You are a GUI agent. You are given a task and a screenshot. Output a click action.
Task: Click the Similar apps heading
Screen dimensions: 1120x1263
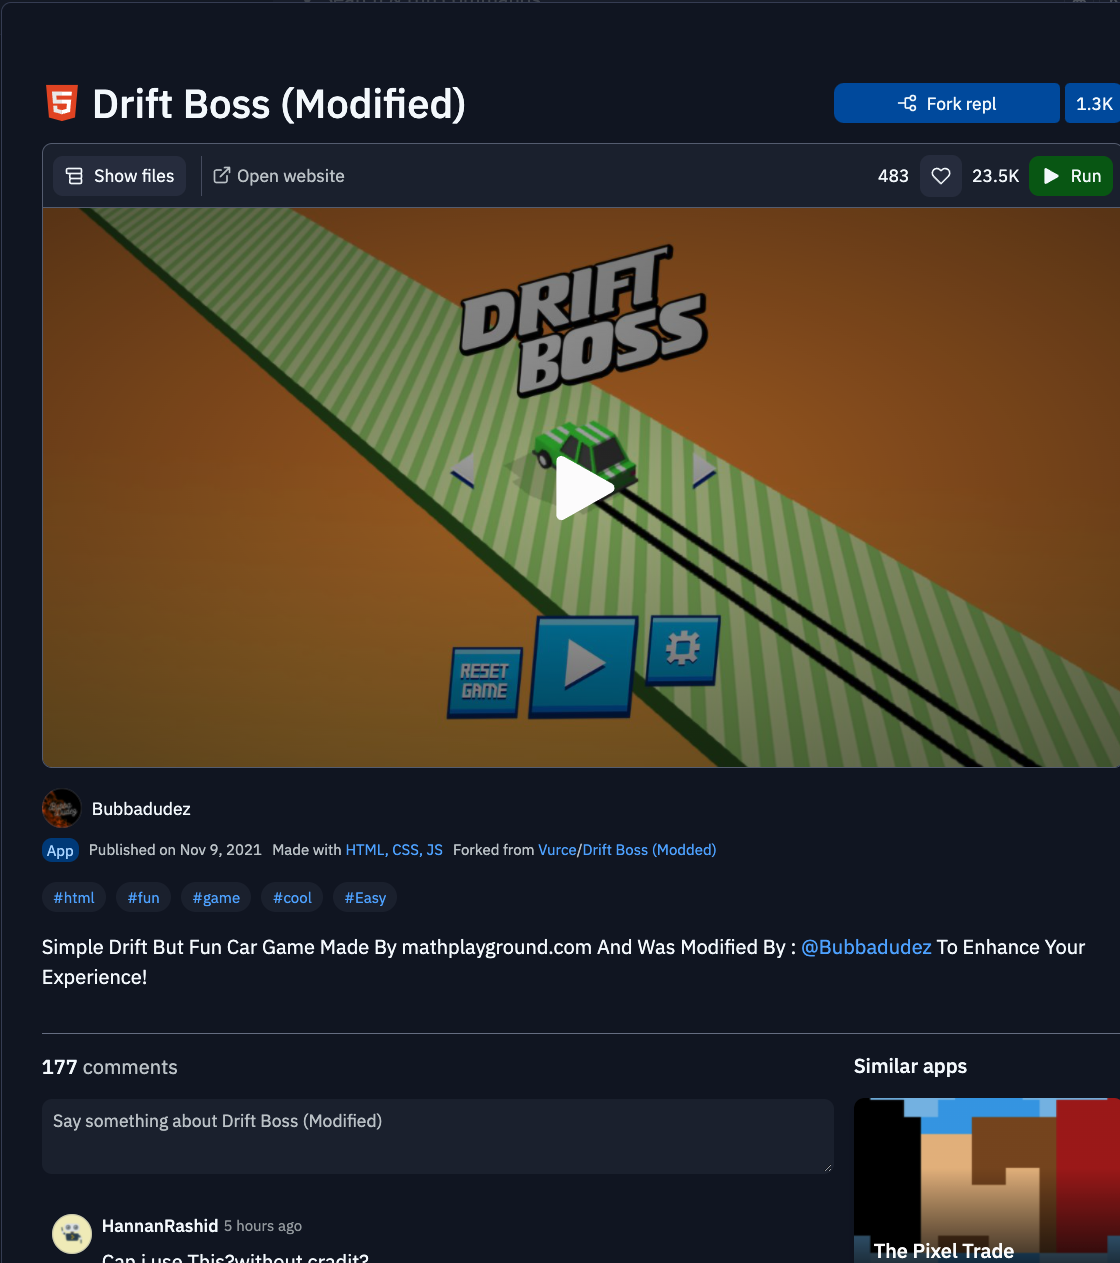(910, 1066)
